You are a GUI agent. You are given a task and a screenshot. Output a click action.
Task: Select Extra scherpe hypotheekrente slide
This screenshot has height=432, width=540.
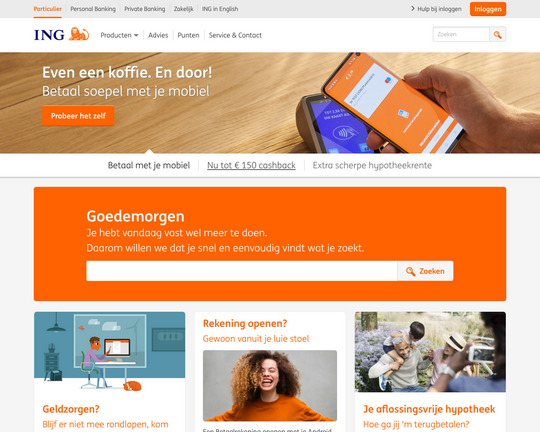pyautogui.click(x=372, y=165)
